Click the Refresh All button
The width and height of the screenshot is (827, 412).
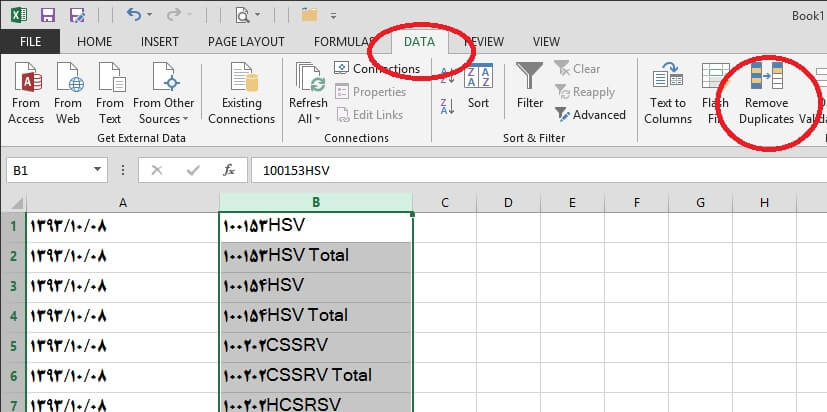click(x=308, y=93)
